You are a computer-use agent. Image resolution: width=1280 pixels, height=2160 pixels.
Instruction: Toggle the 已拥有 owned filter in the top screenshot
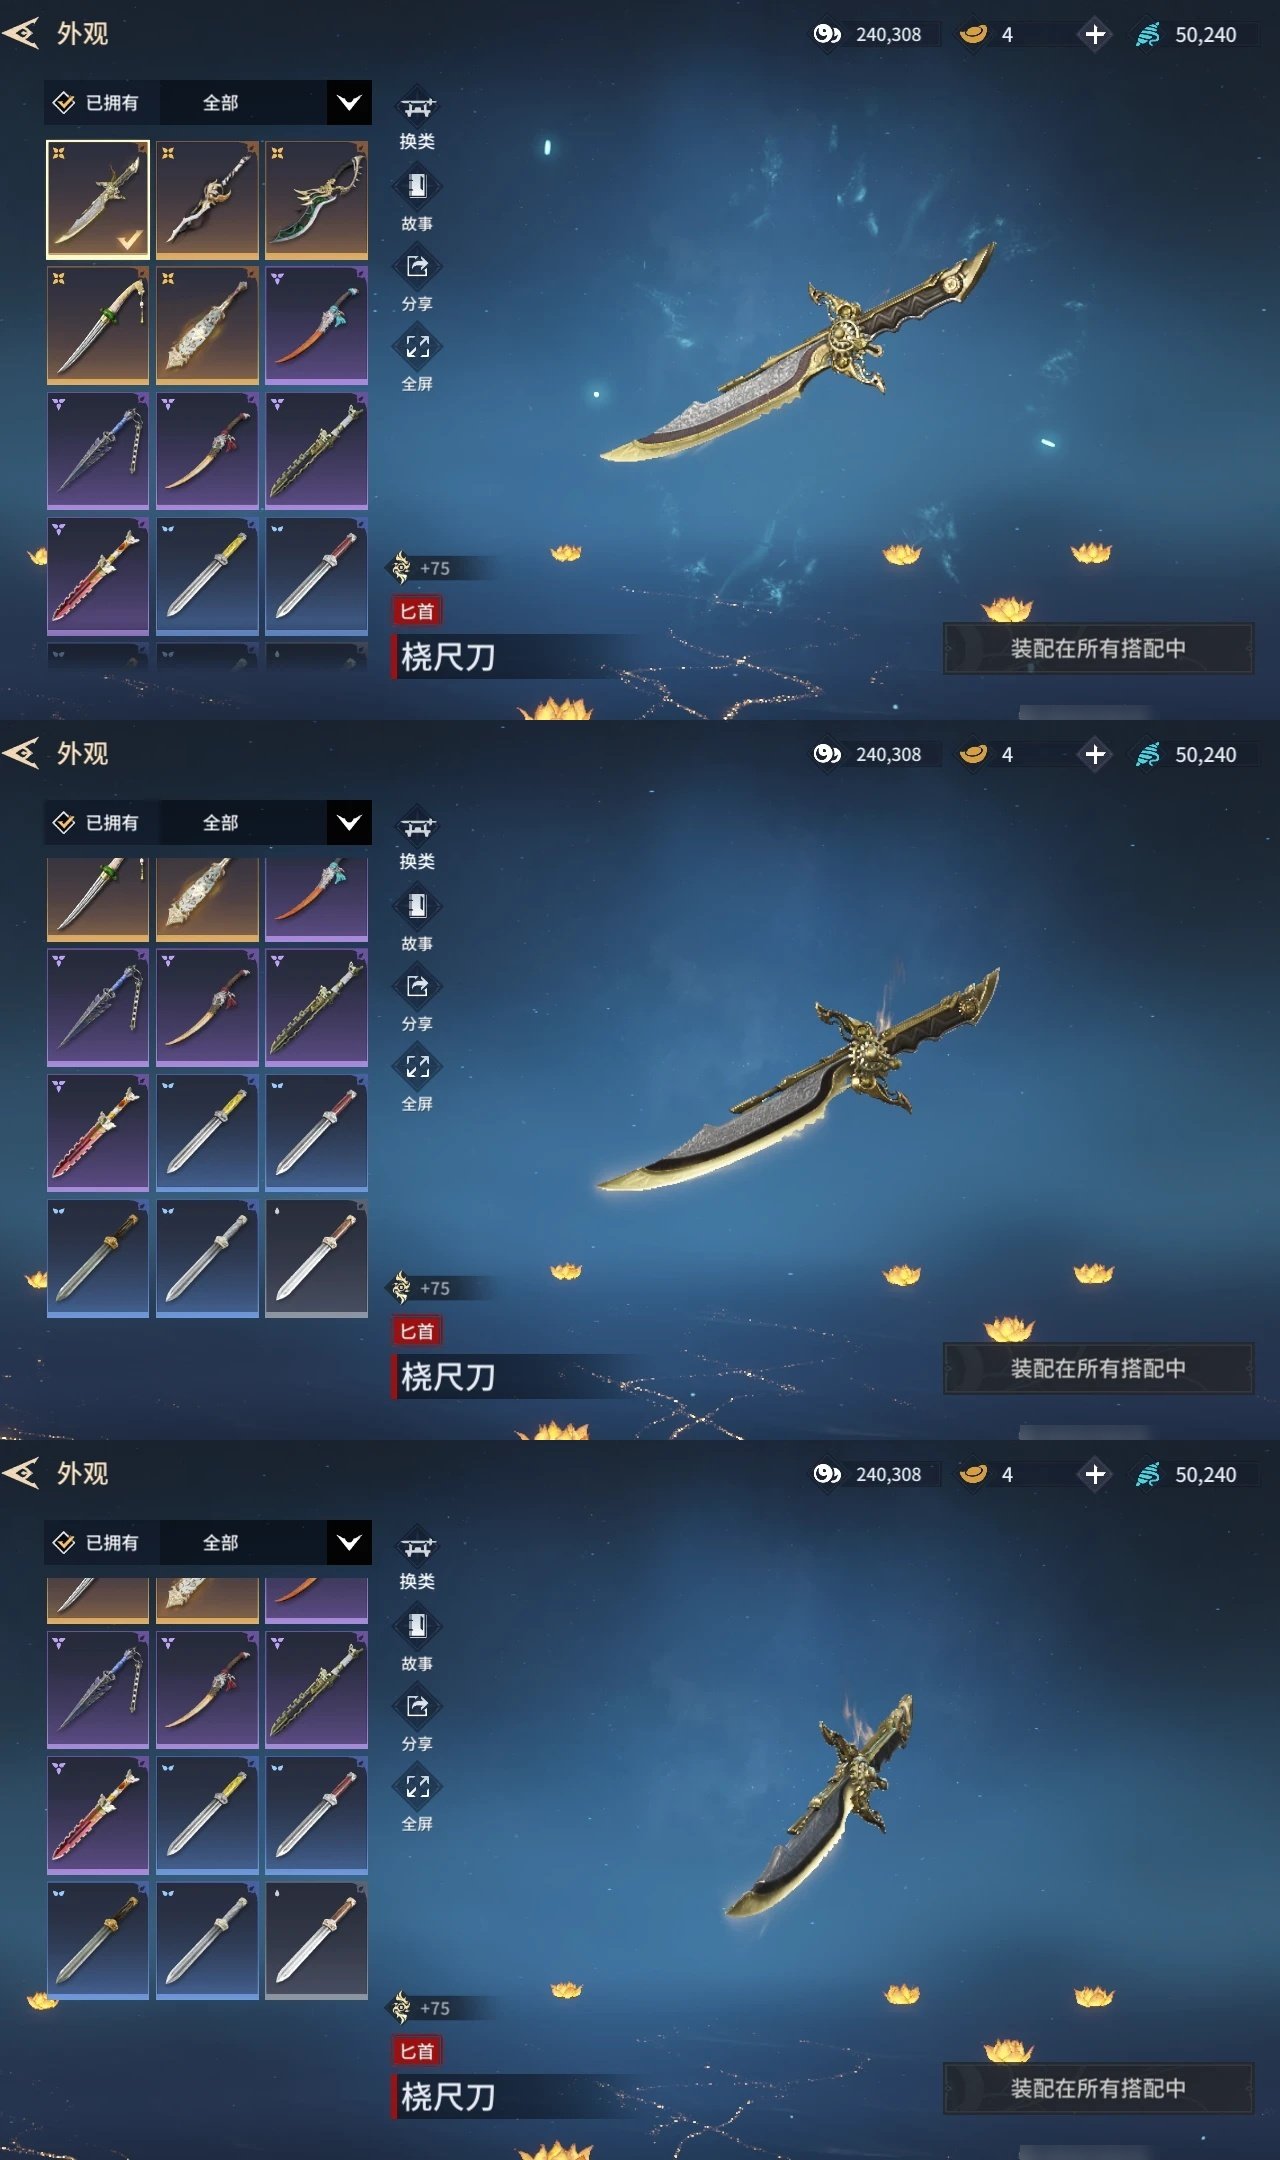97,103
